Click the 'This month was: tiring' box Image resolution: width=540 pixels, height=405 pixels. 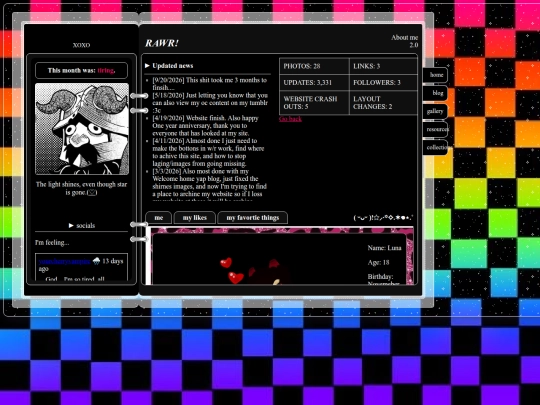coord(81,71)
